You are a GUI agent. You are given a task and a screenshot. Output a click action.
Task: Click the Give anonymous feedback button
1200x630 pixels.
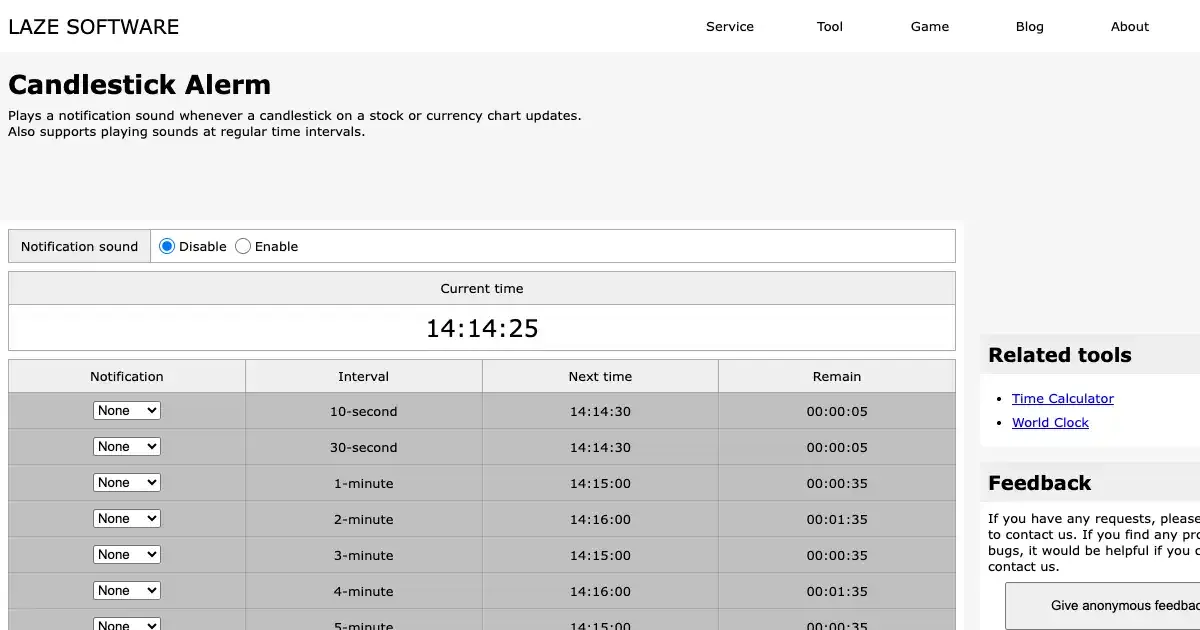(1110, 605)
